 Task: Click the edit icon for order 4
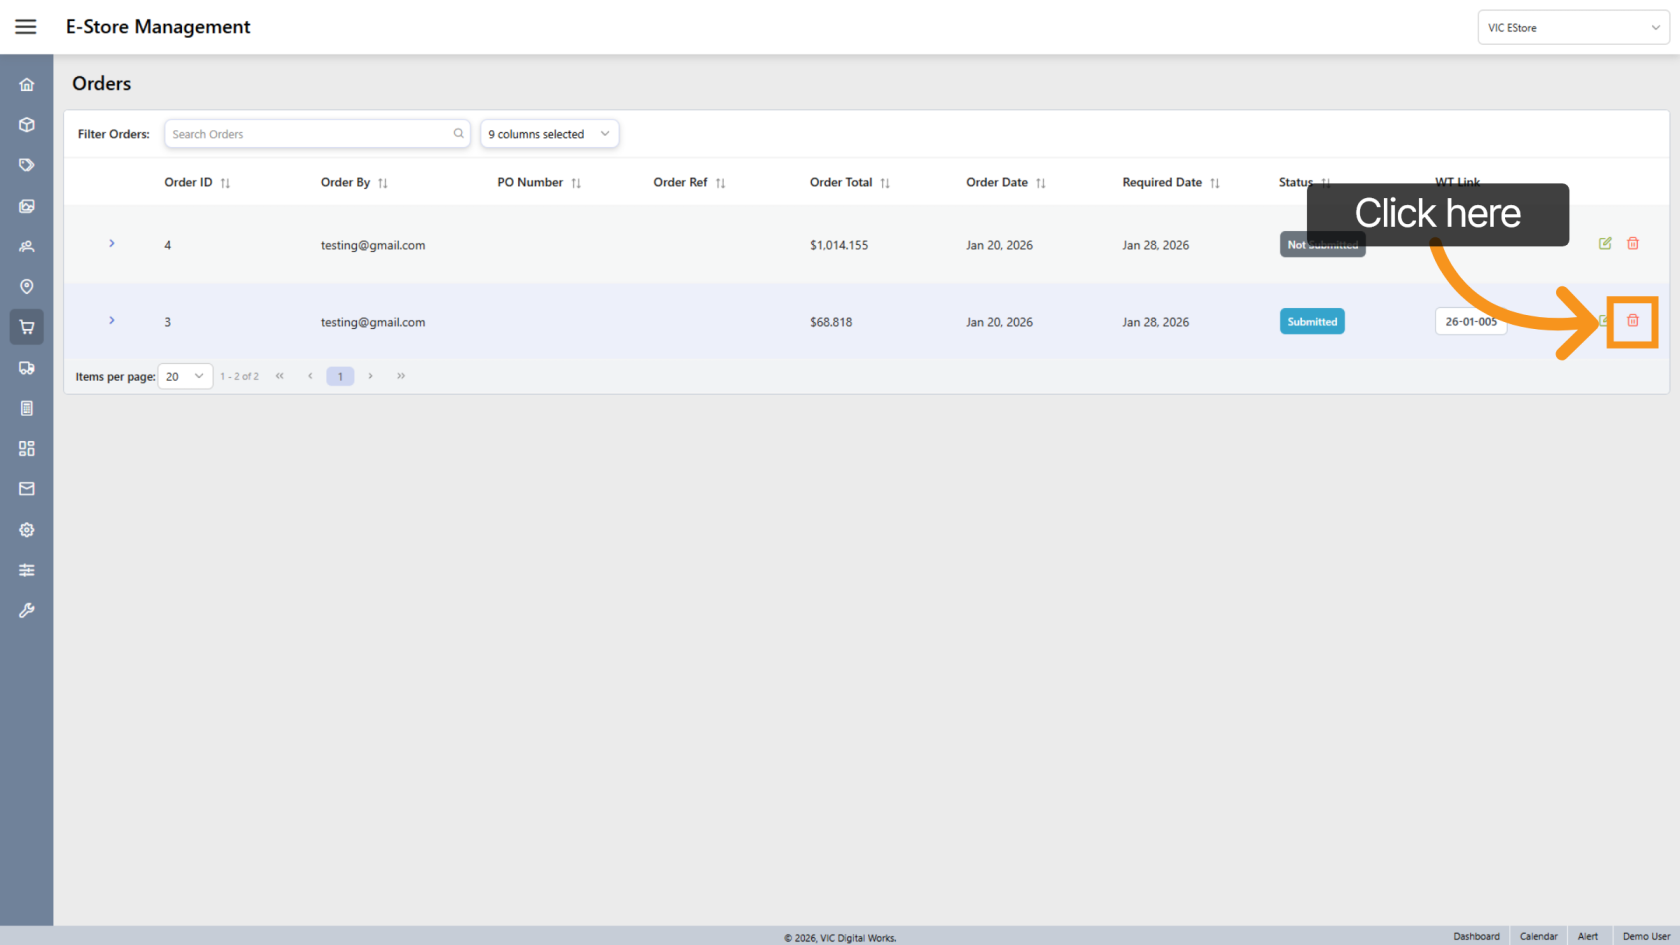click(1605, 244)
